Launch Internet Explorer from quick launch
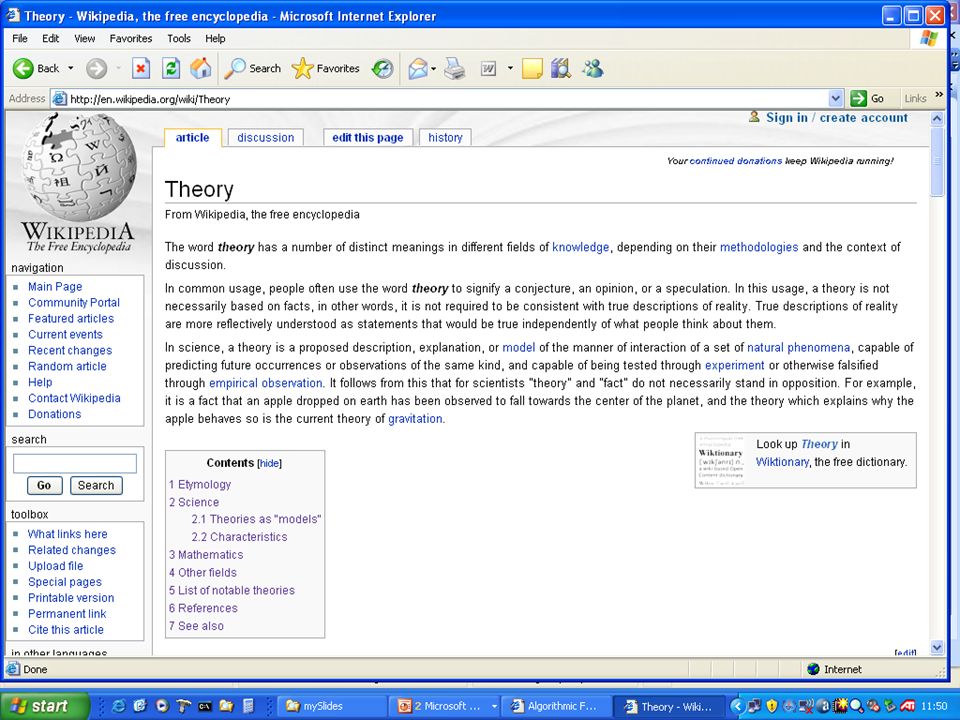960x720 pixels. tap(118, 706)
